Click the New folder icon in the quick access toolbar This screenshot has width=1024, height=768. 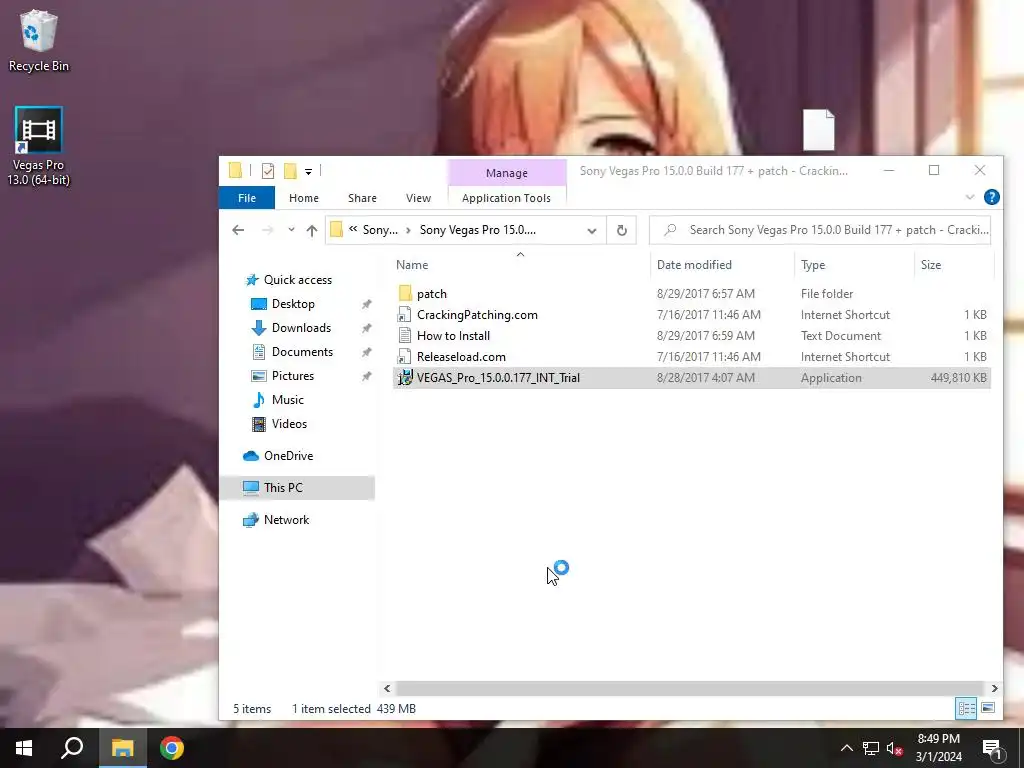tap(290, 171)
